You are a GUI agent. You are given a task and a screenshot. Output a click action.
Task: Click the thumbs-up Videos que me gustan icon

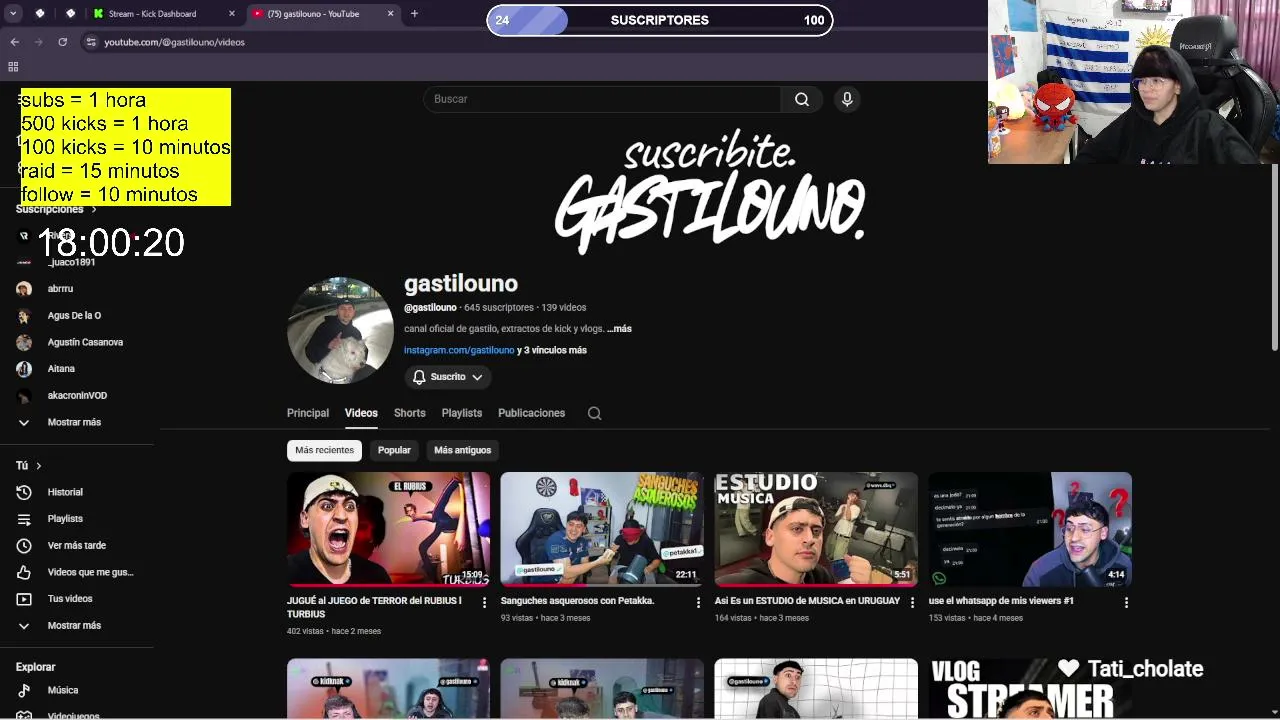coord(24,572)
